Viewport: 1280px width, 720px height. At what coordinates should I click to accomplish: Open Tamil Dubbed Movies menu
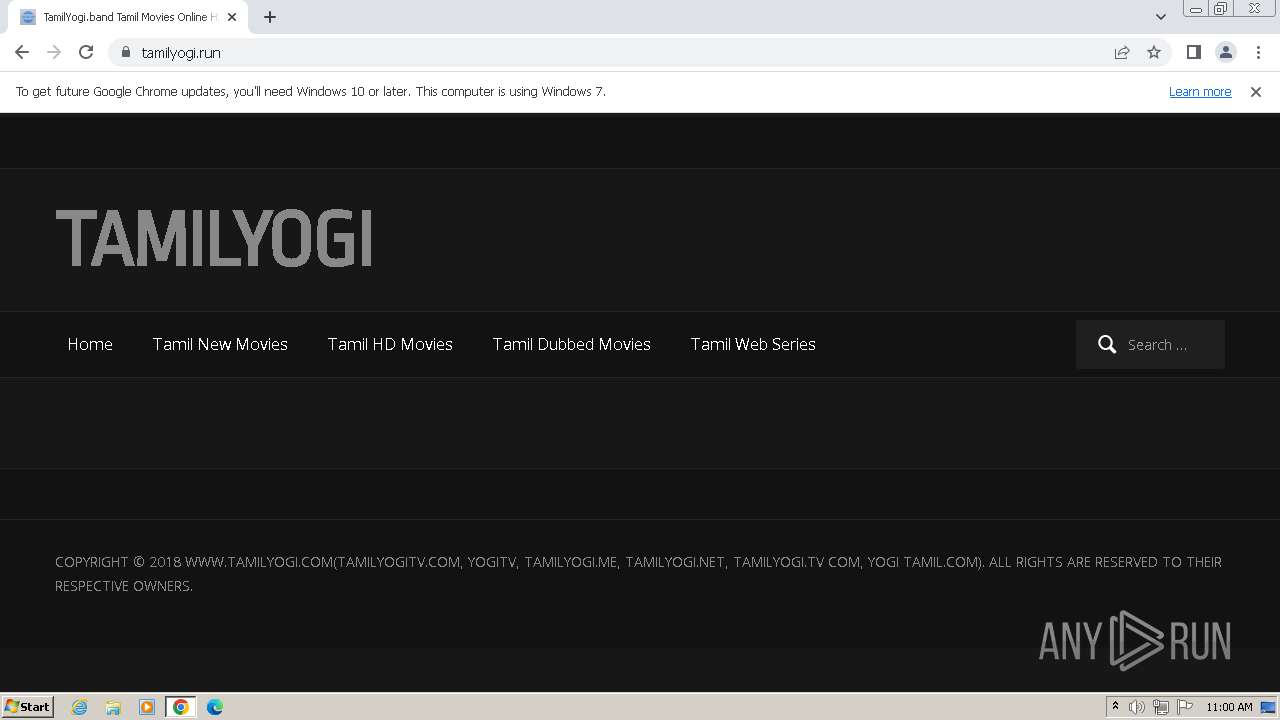pos(571,344)
